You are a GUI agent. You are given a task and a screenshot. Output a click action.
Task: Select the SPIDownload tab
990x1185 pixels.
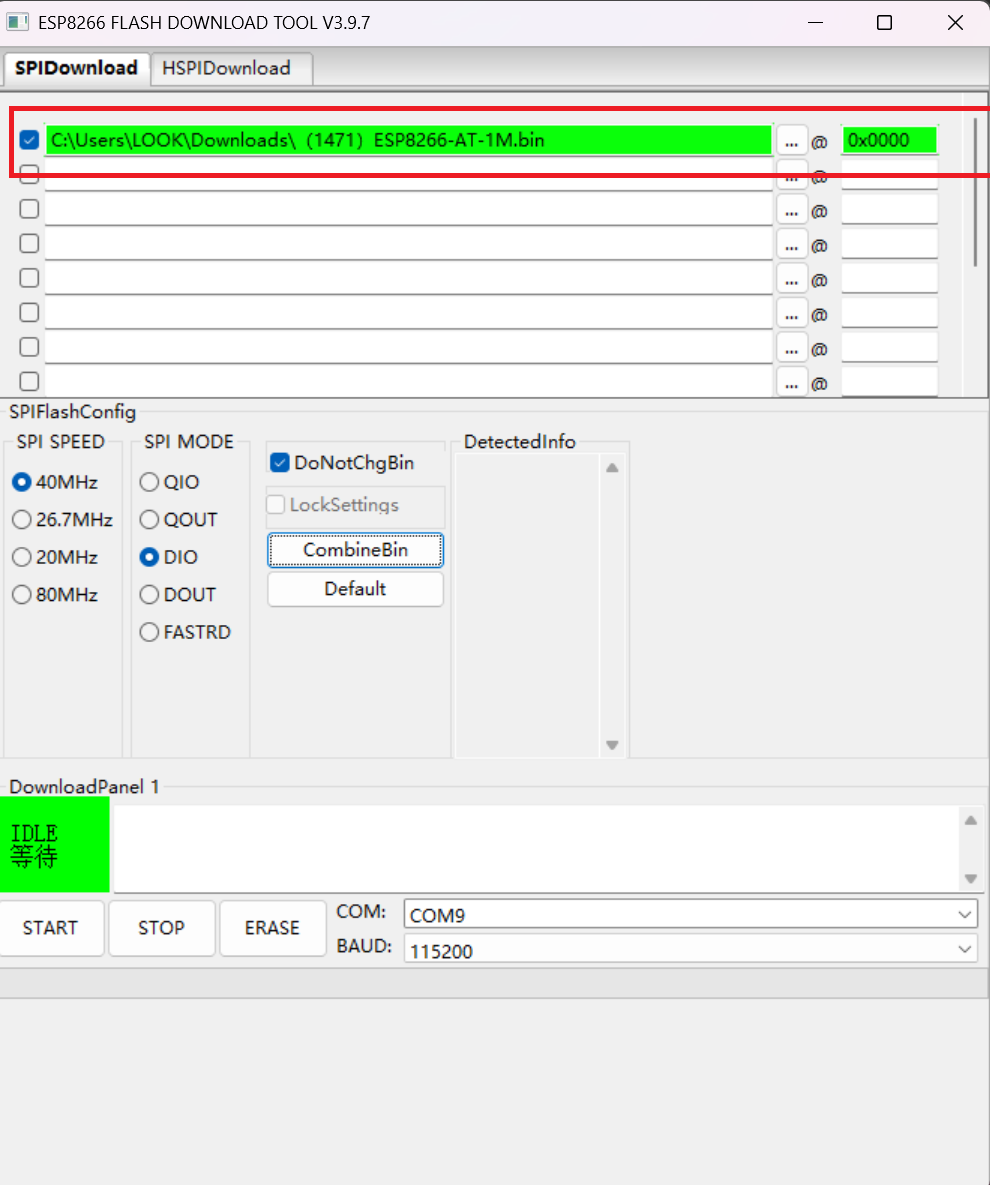[x=76, y=68]
